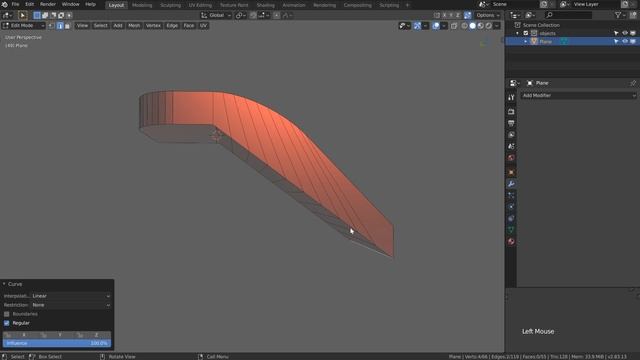
Task: Open the viewport shading options dropdown
Action: click(x=497, y=26)
